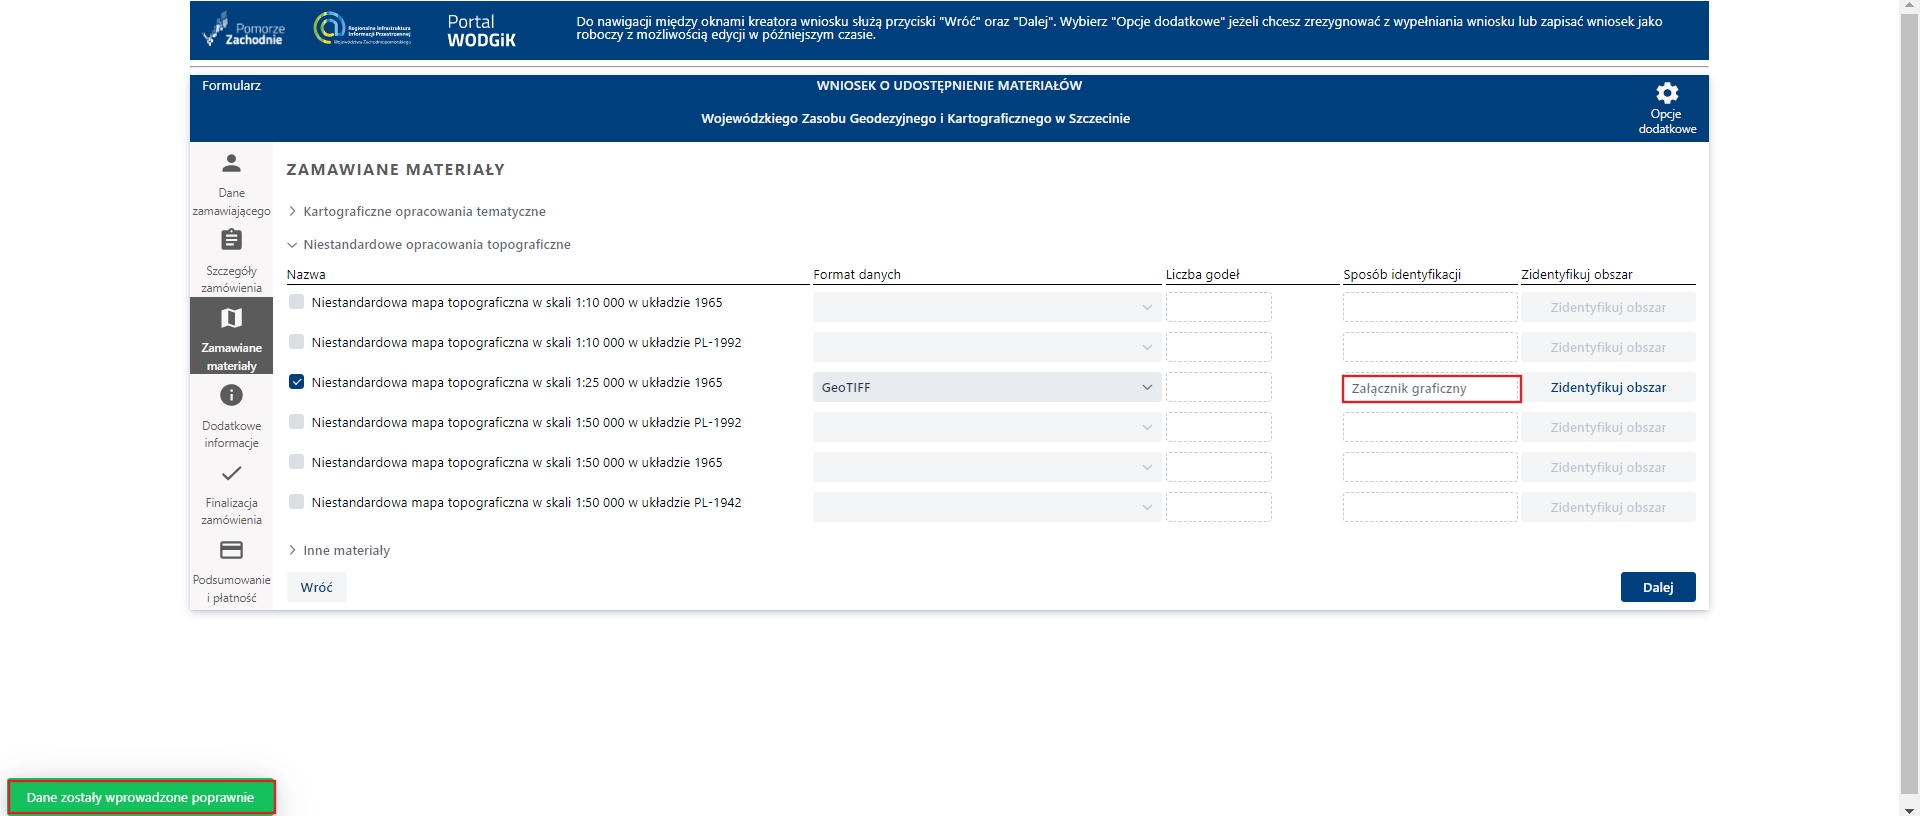Open the clipboard icon Szczegóły zamówienia step
Viewport: 1920px width, 816px height.
[231, 240]
